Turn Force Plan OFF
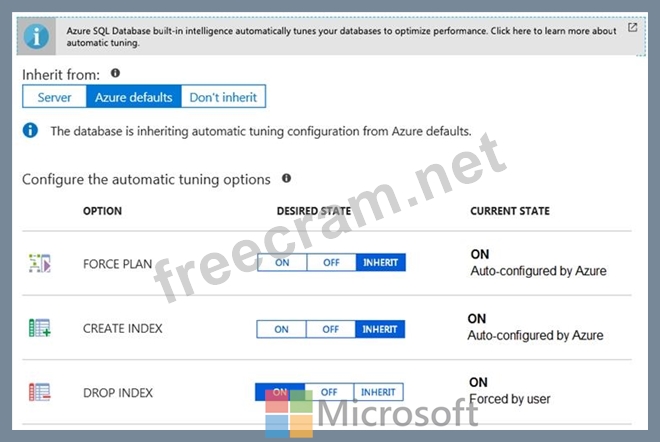This screenshot has height=442, width=660. (331, 263)
